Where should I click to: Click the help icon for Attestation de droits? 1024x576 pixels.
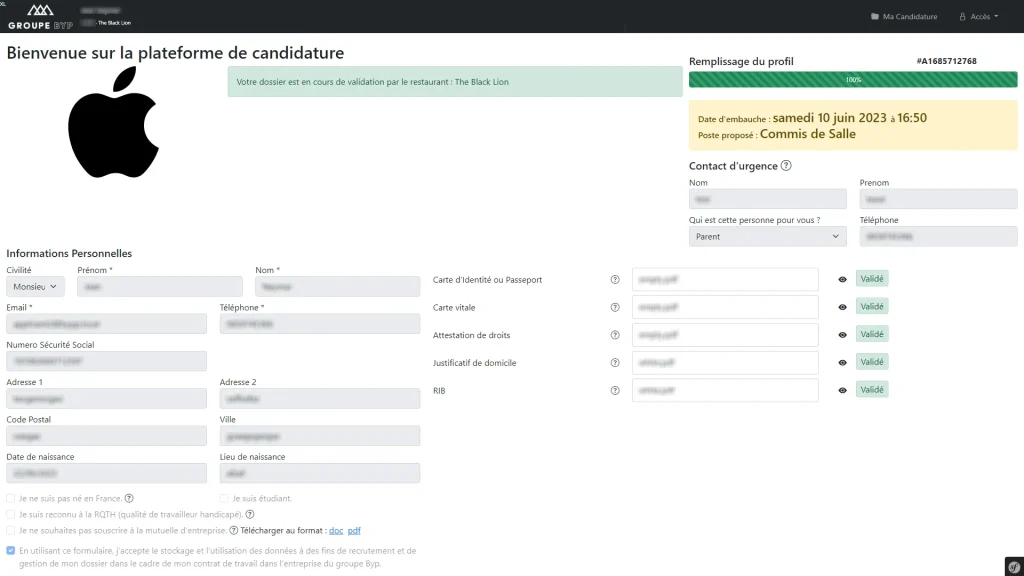[x=615, y=335]
